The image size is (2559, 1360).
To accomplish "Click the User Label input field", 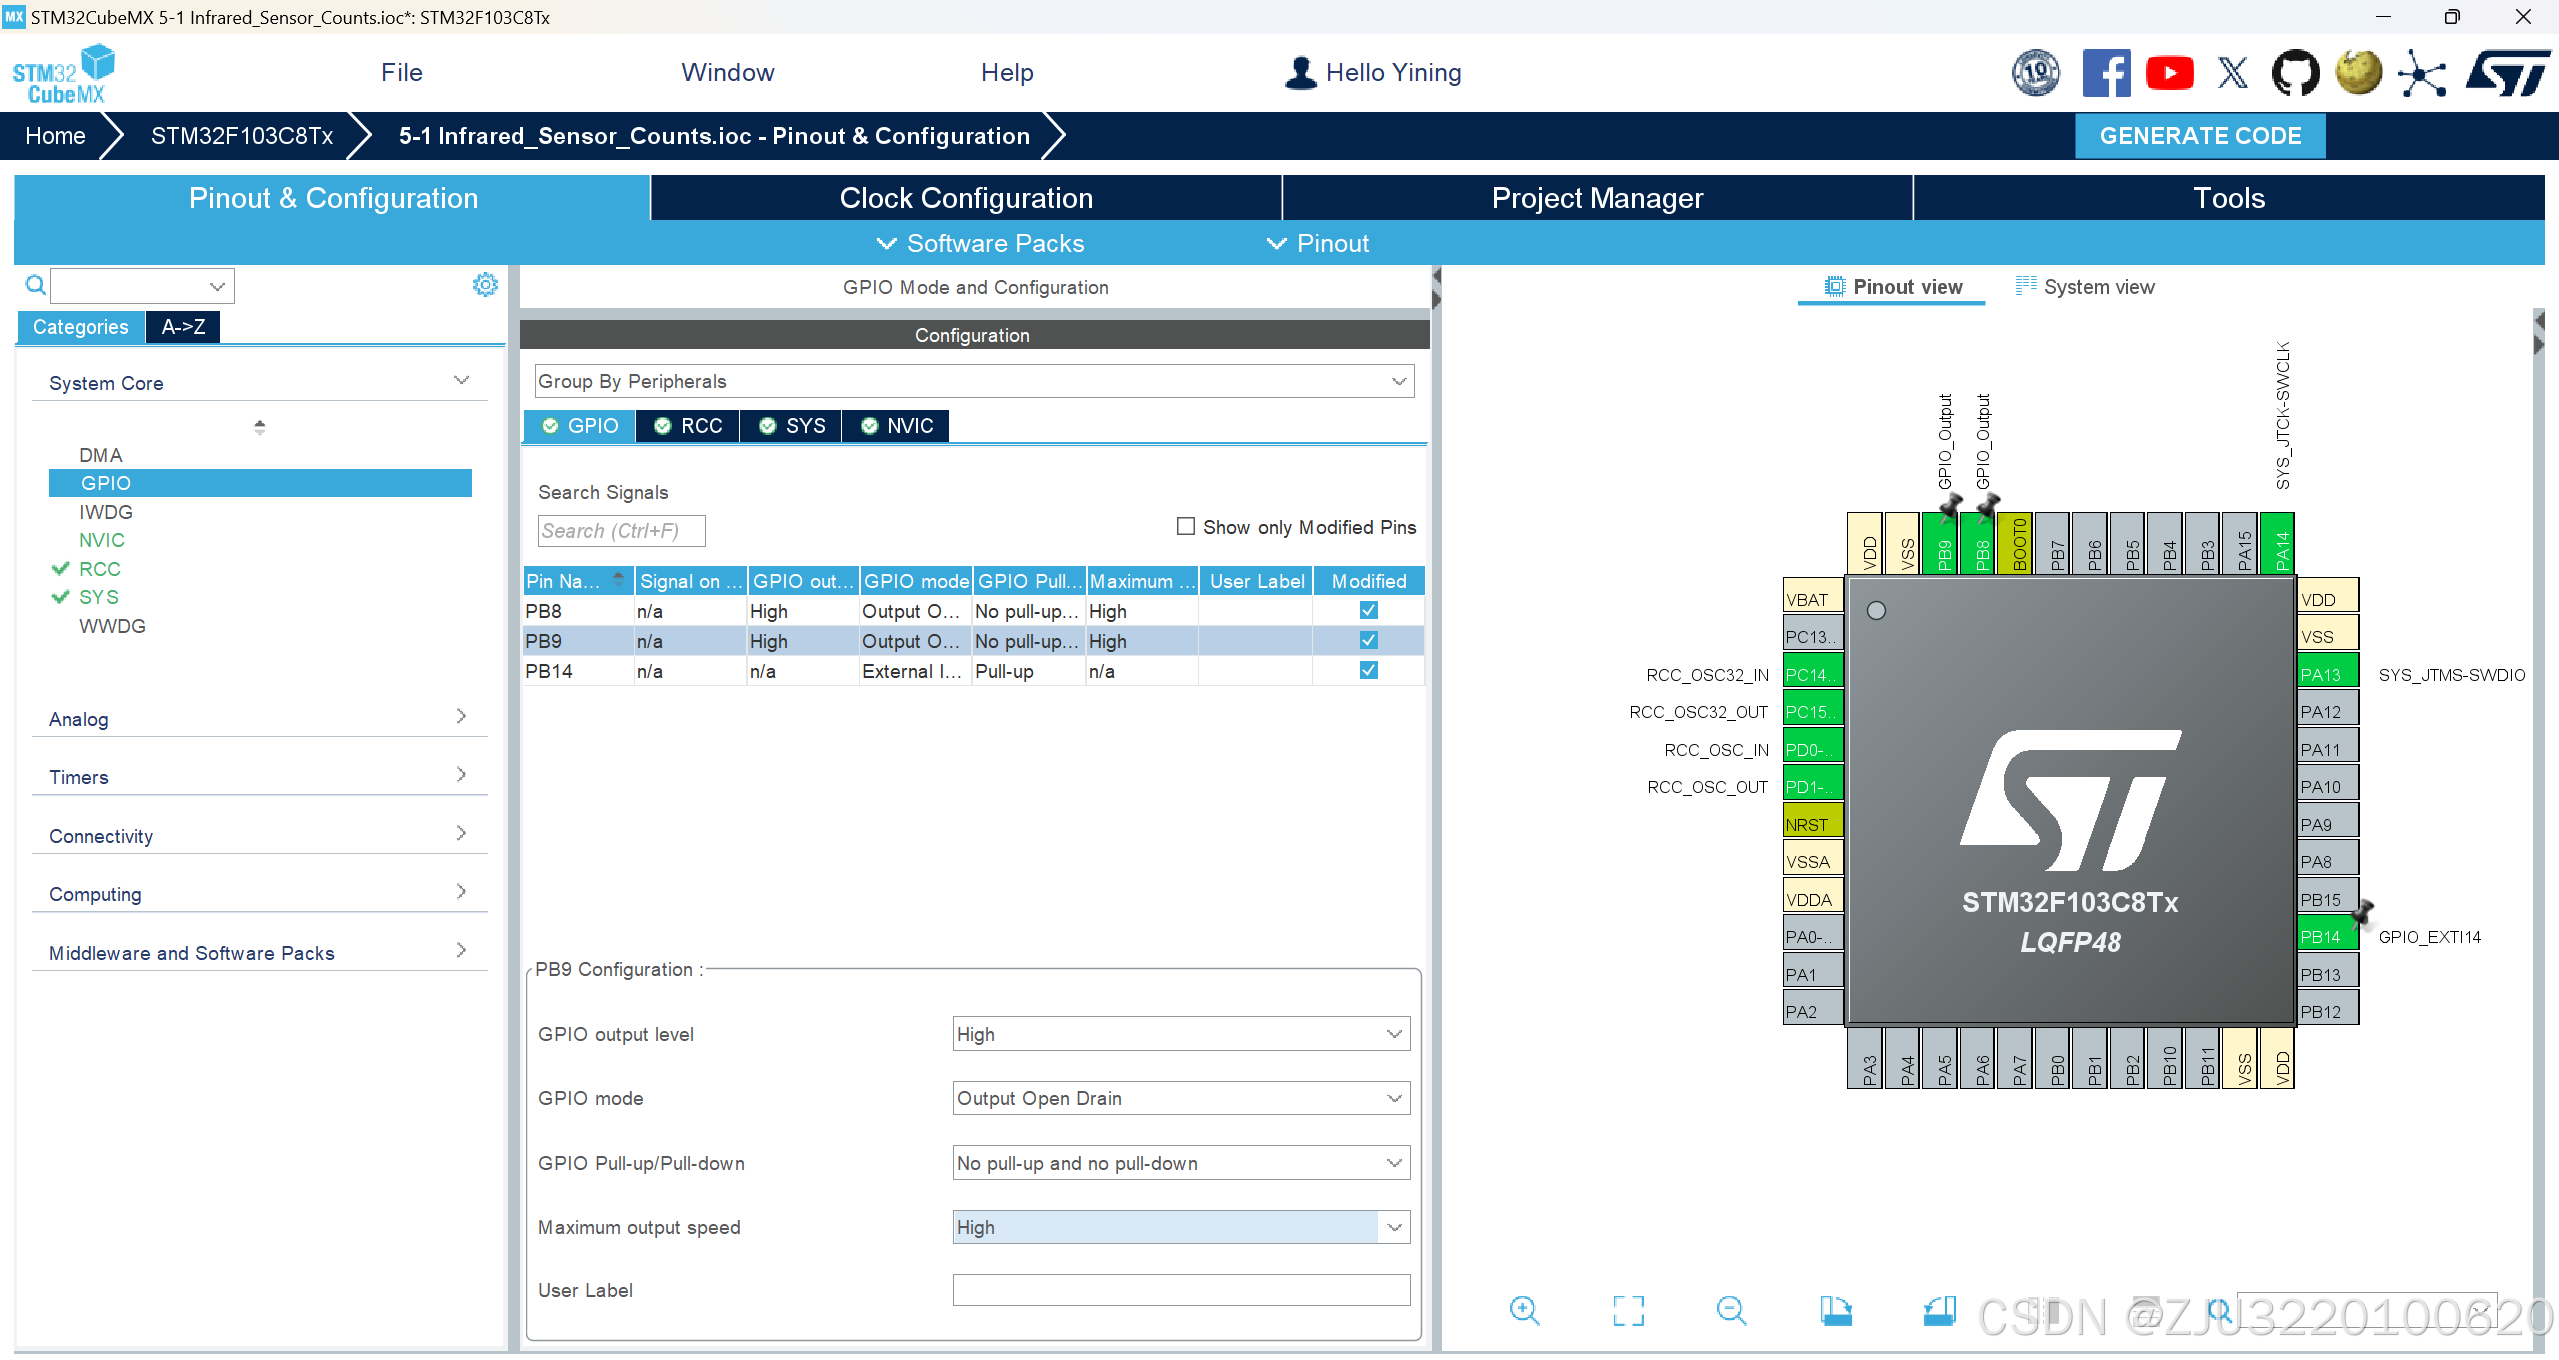I will pyautogui.click(x=1181, y=1290).
